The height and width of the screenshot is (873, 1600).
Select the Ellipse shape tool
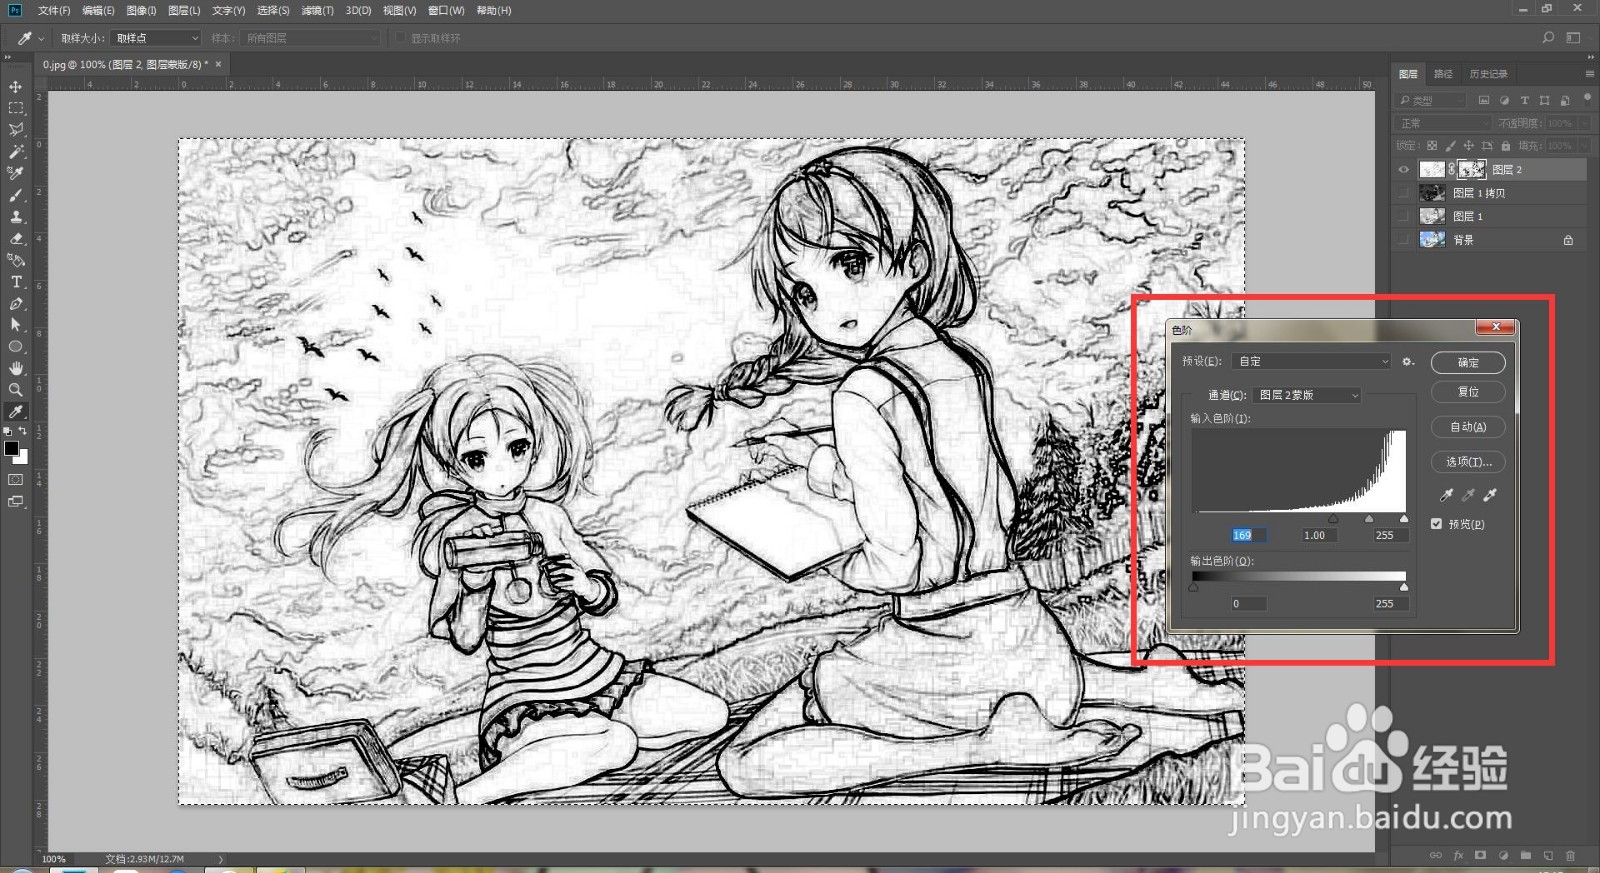click(x=16, y=347)
